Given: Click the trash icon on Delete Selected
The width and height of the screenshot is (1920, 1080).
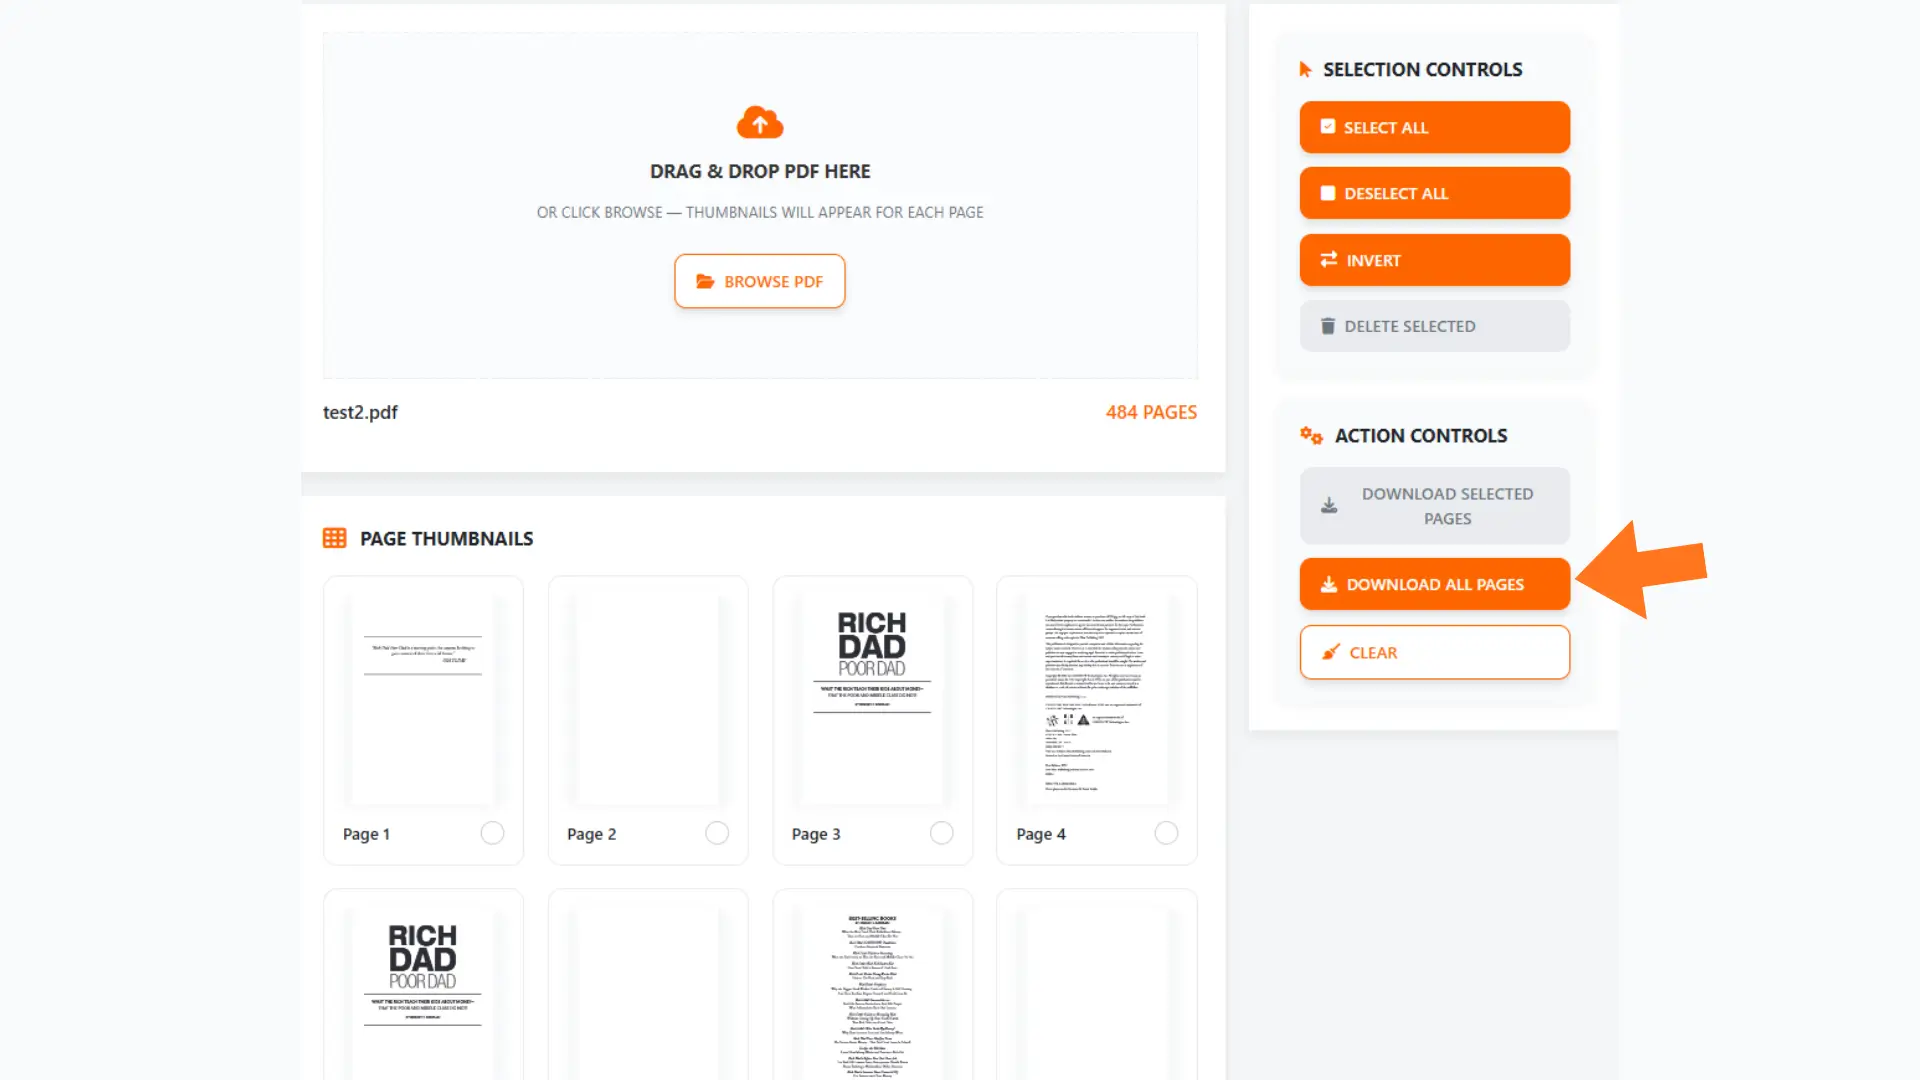Looking at the screenshot, I should pos(1328,326).
